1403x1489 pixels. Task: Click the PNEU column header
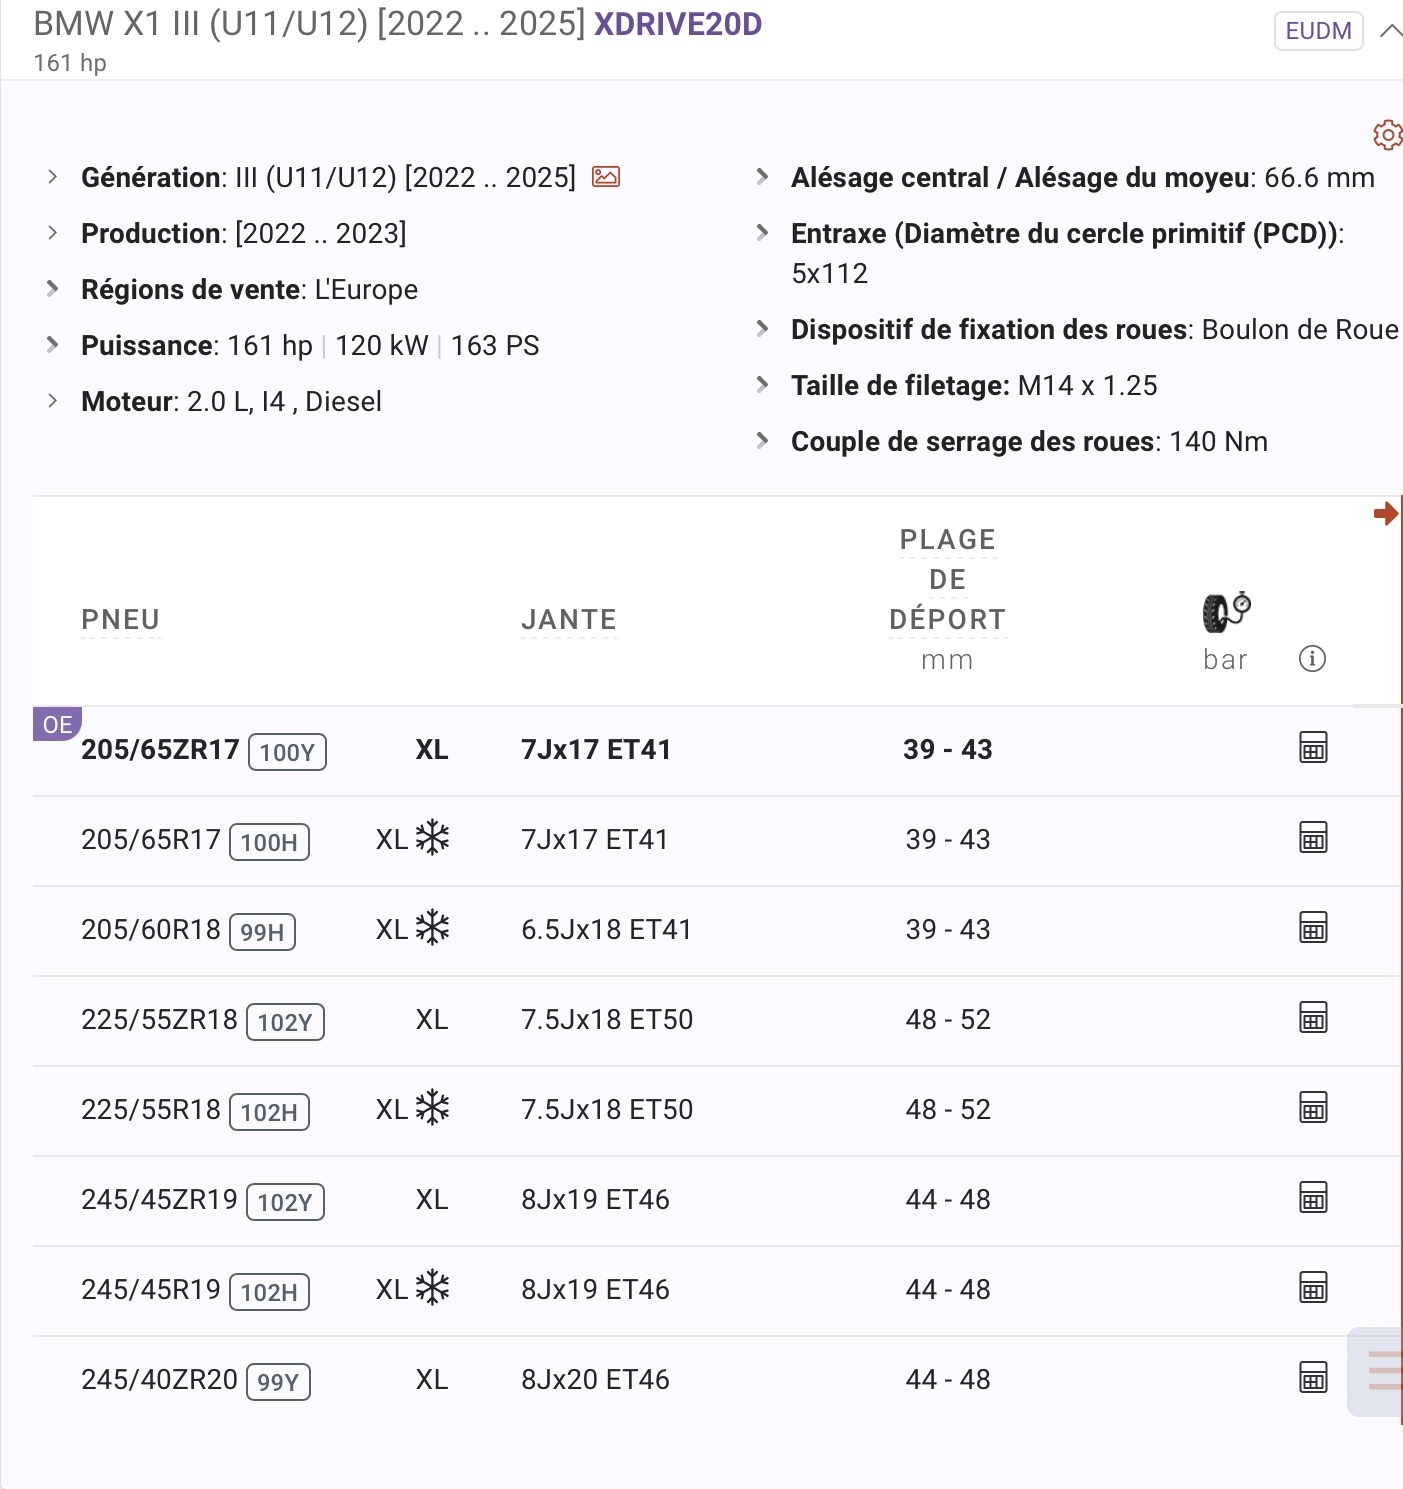(120, 620)
